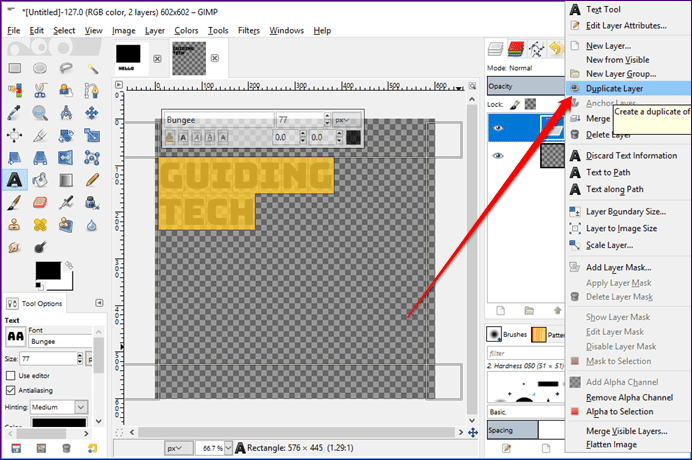Viewport: 692px width, 460px height.
Task: Select the Smudge tool
Action: click(15, 247)
